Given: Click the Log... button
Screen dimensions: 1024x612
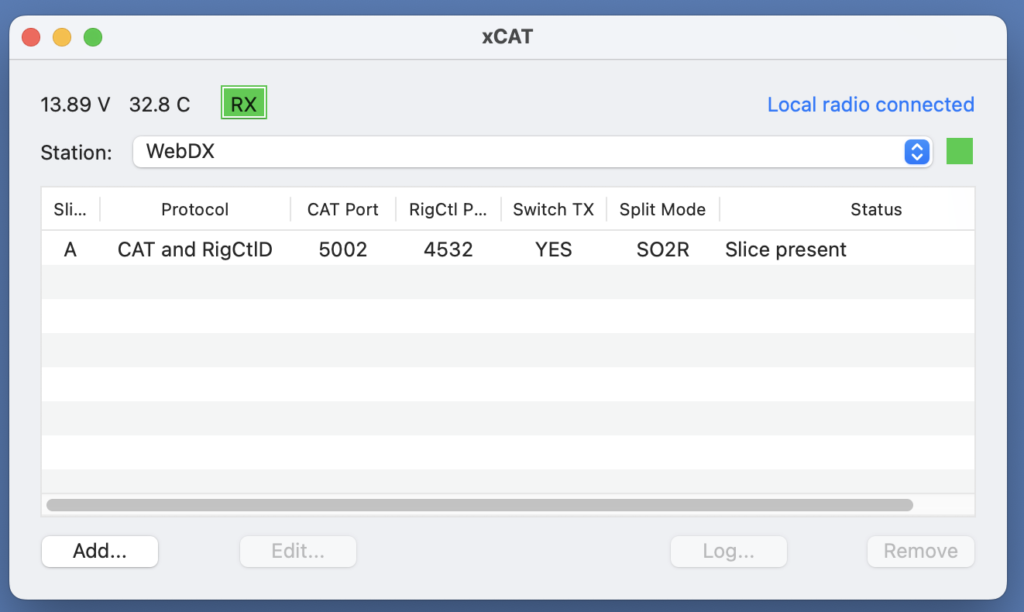Looking at the screenshot, I should 729,551.
